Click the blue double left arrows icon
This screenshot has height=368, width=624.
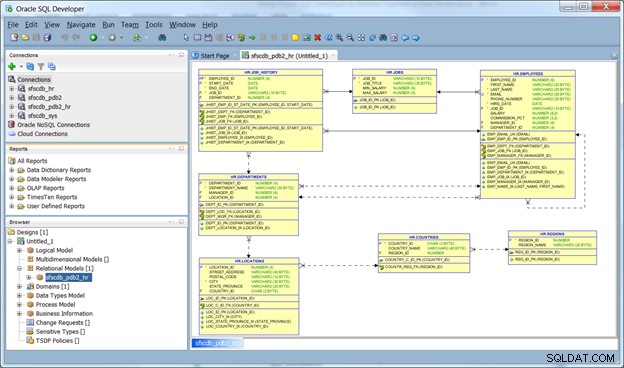(x=328, y=37)
